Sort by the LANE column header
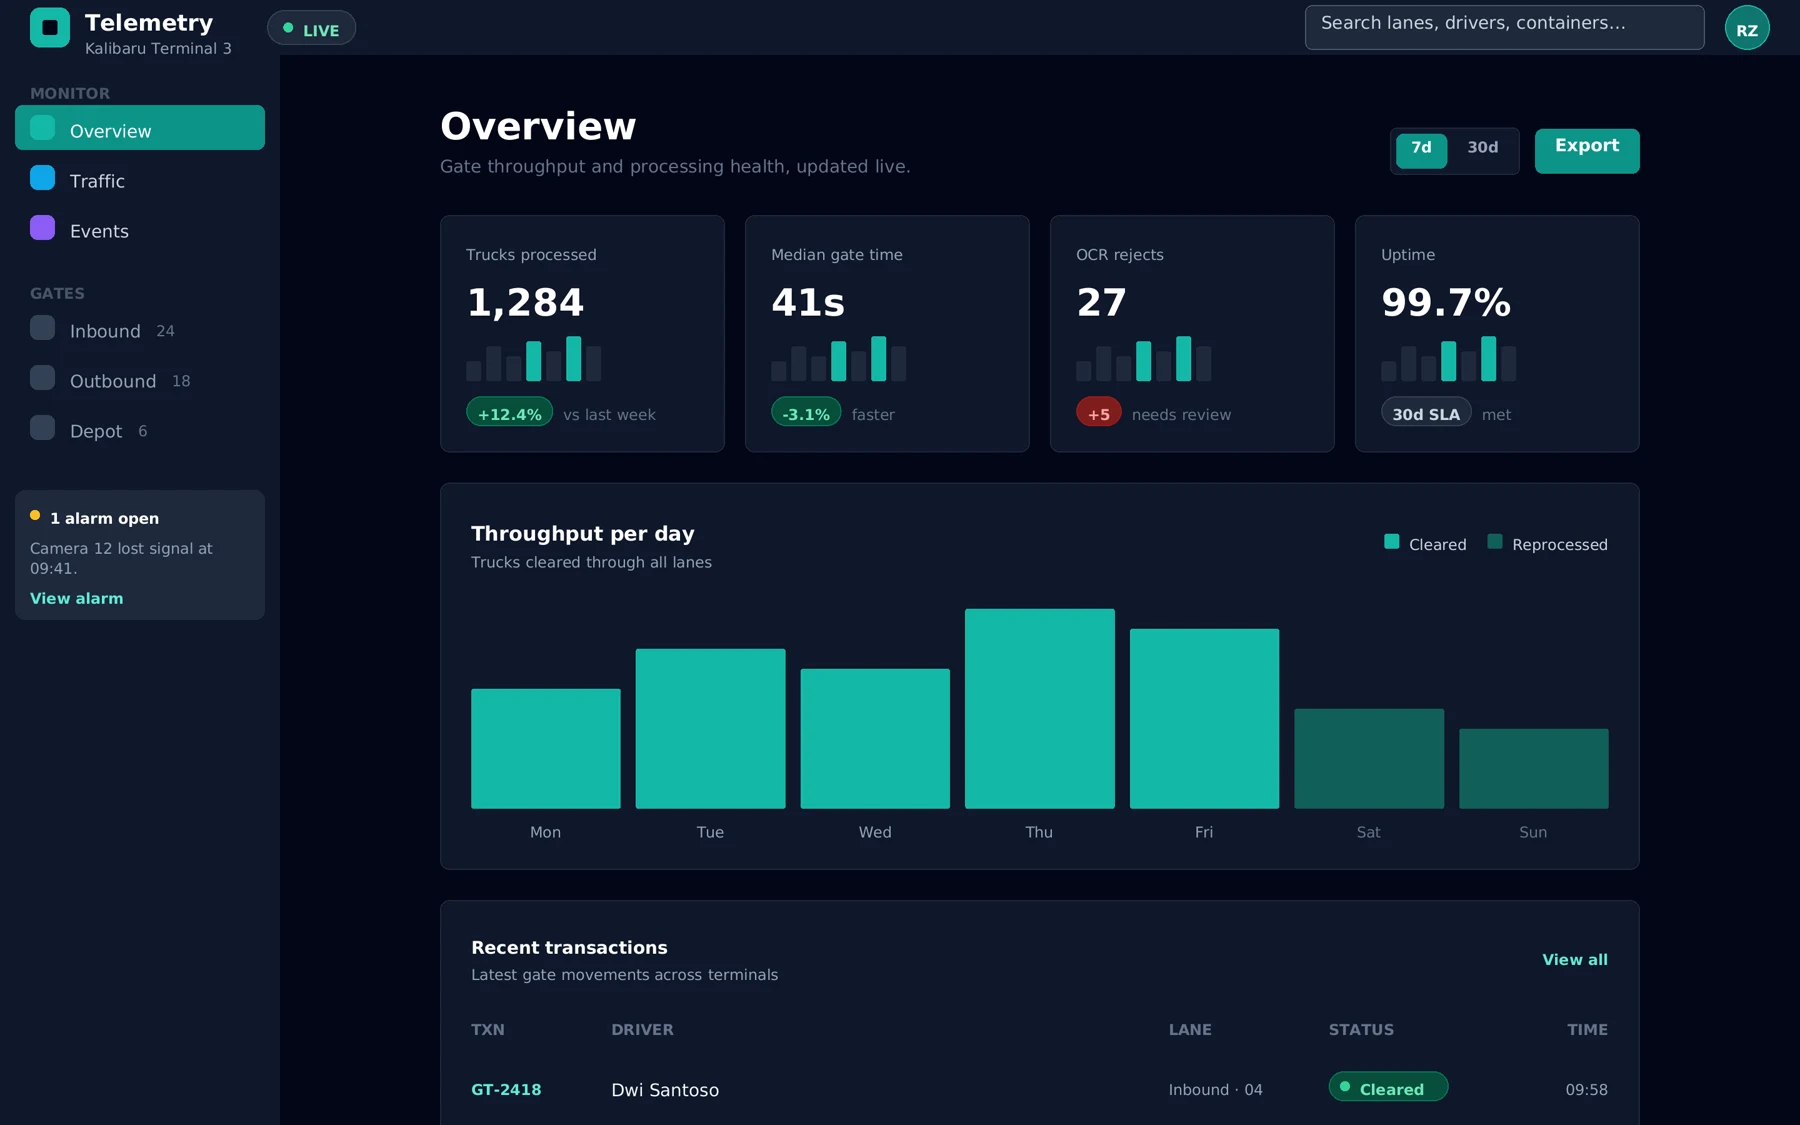Screen dimensions: 1800x1125 point(1190,1029)
